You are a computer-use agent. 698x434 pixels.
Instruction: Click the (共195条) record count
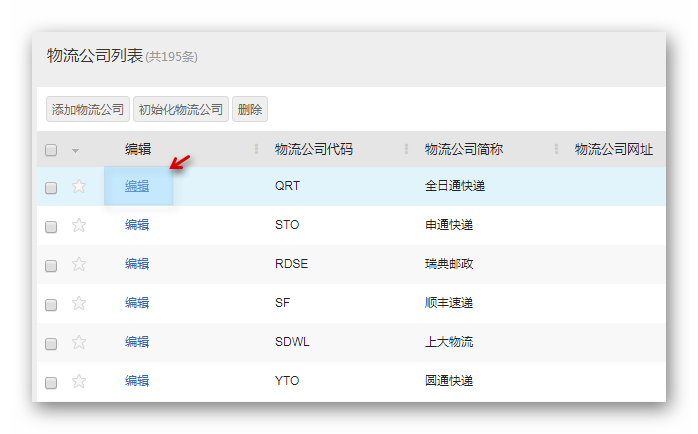coord(171,57)
